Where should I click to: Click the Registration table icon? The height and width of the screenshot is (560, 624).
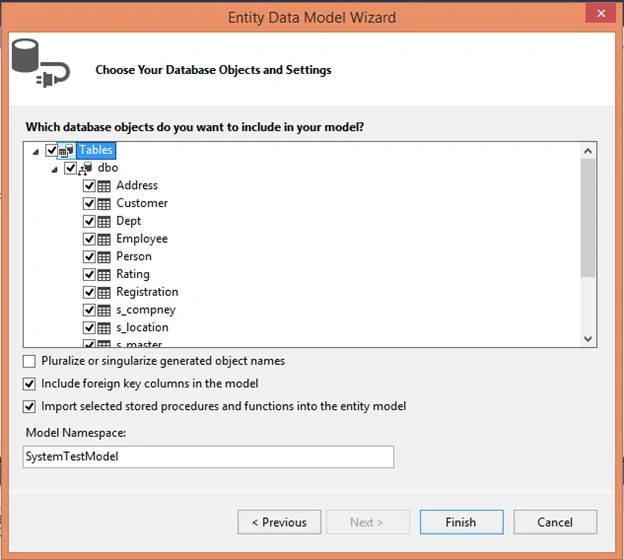click(x=104, y=293)
